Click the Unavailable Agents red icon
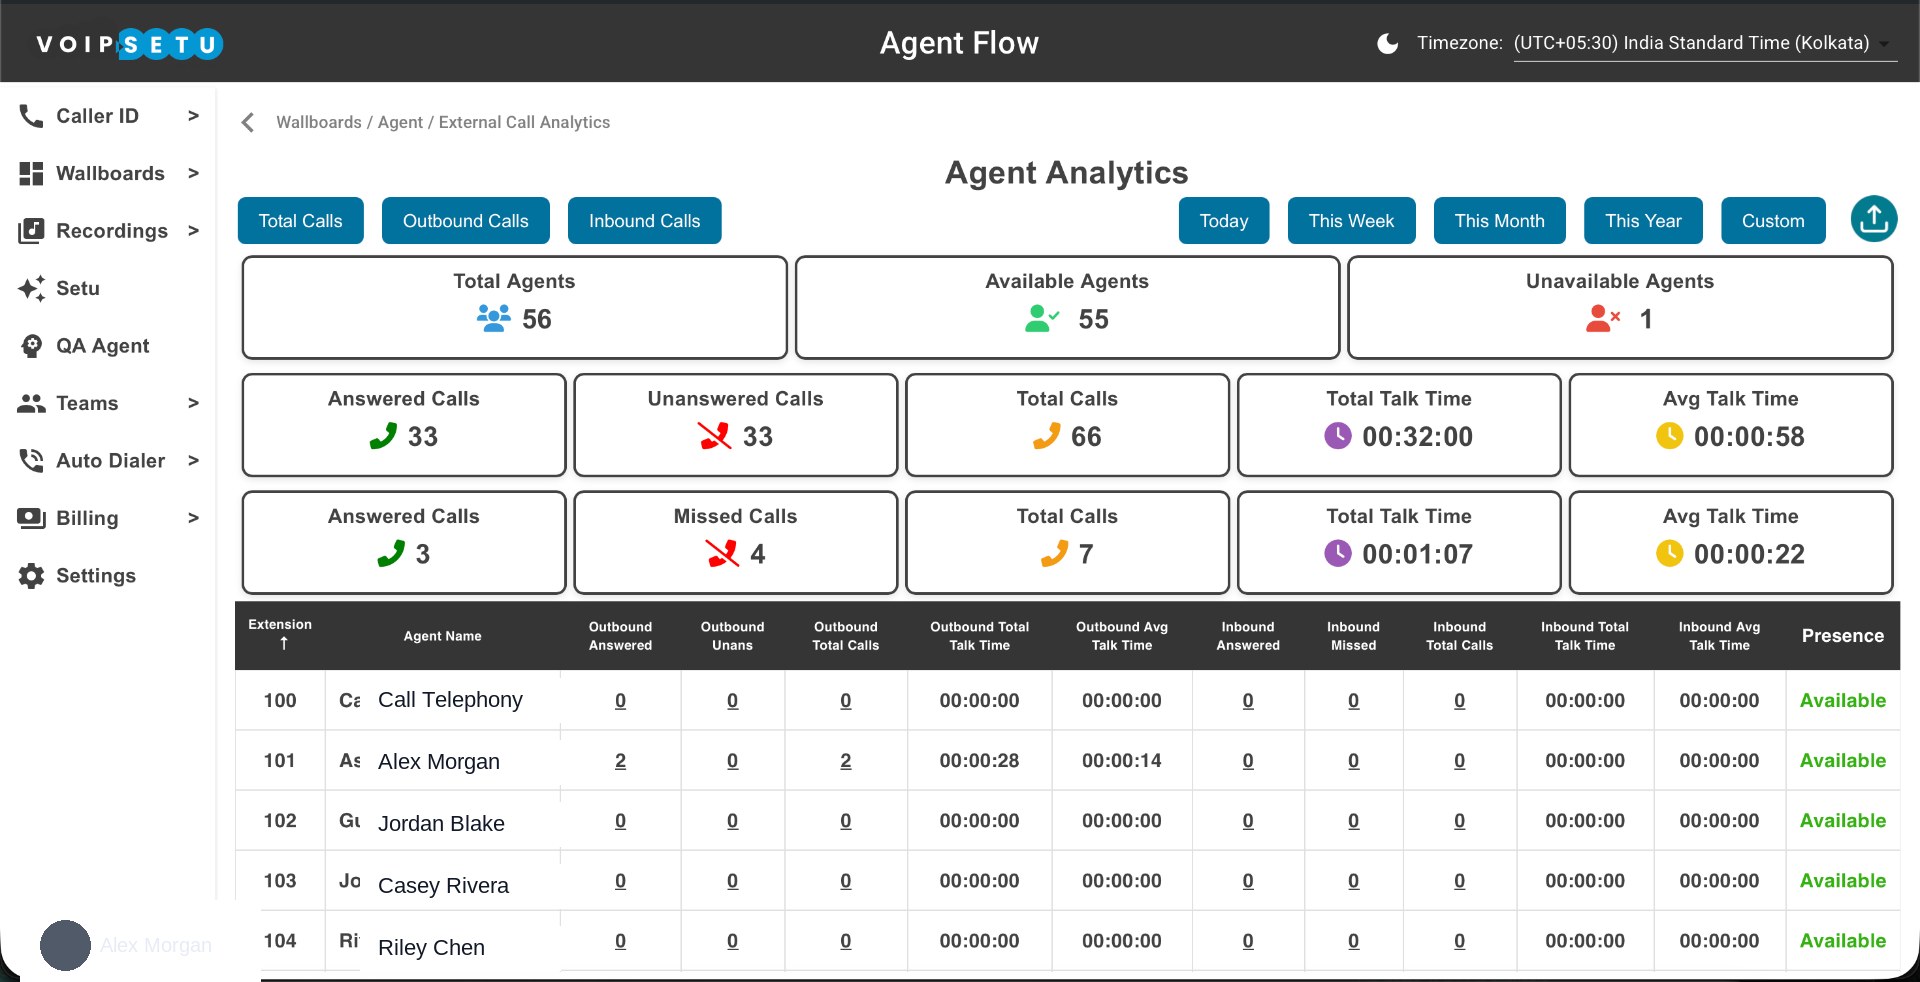The width and height of the screenshot is (1920, 982). coord(1603,319)
